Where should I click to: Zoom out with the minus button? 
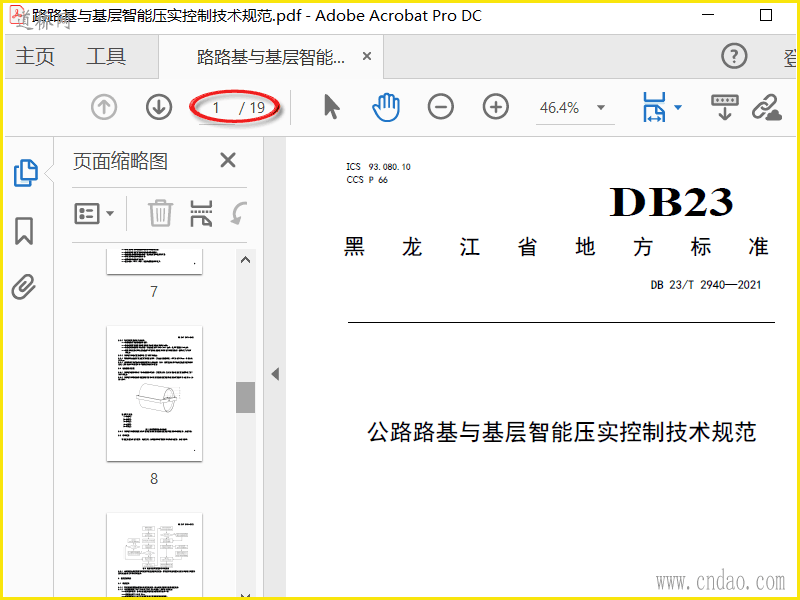click(441, 107)
